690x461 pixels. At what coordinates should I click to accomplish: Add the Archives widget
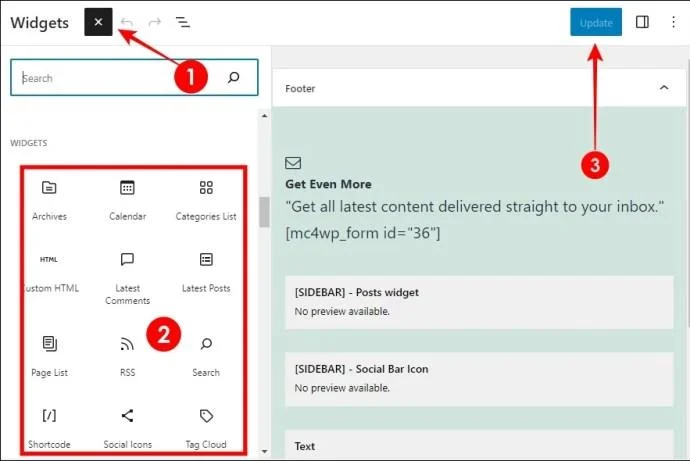coord(49,200)
